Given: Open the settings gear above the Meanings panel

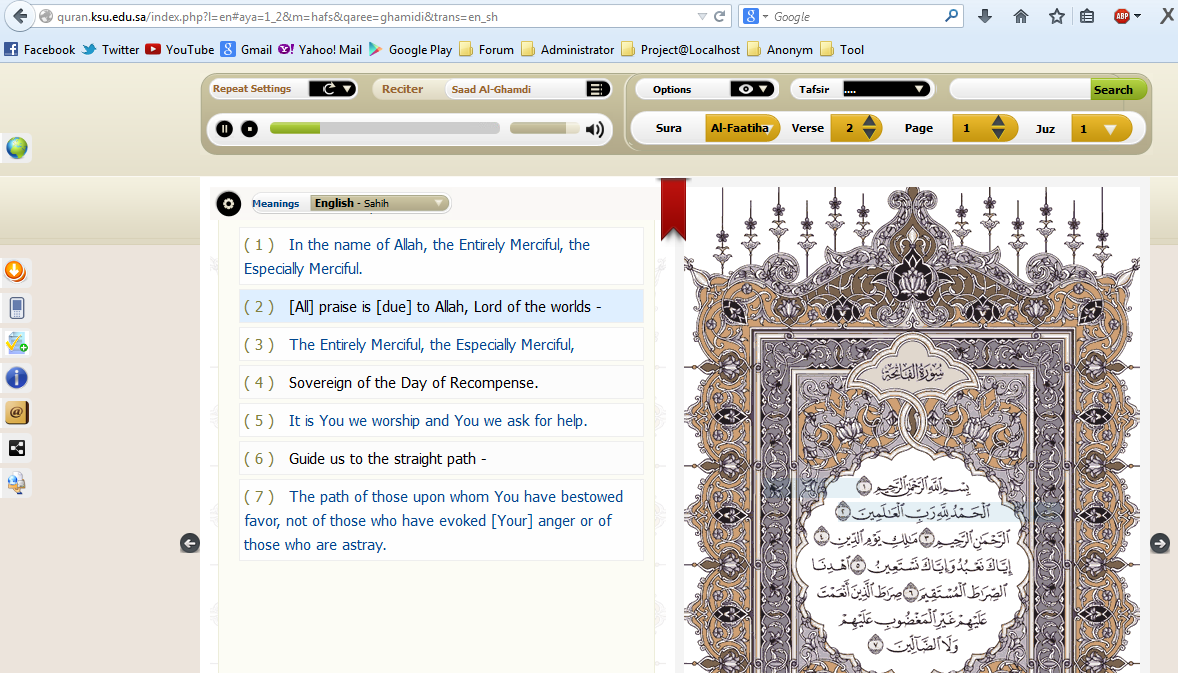Looking at the screenshot, I should click(x=229, y=203).
